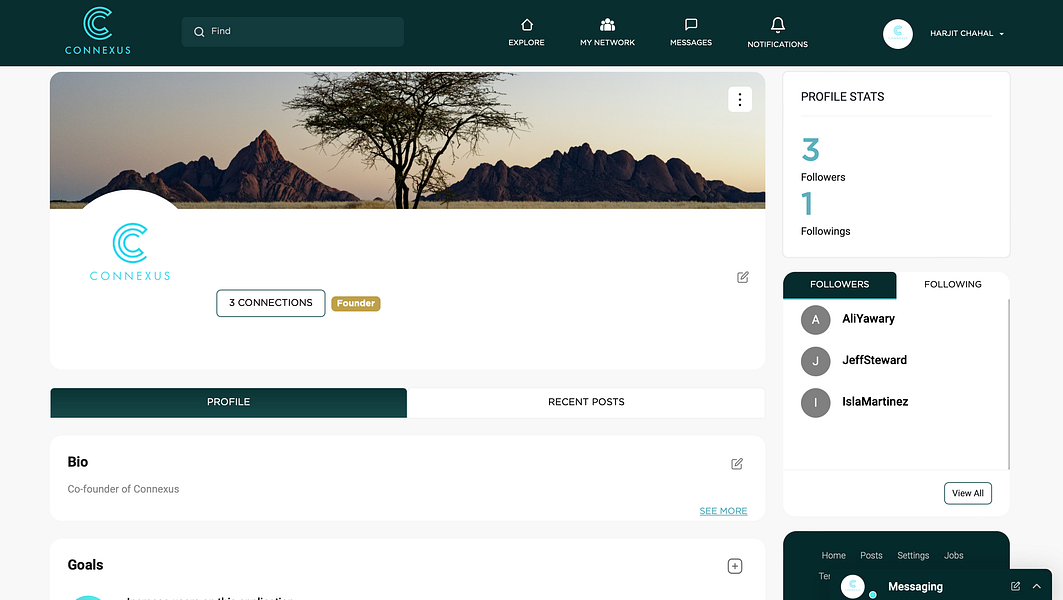Image resolution: width=1063 pixels, height=600 pixels.
Task: Open AliYawary follower name
Action: [868, 319]
